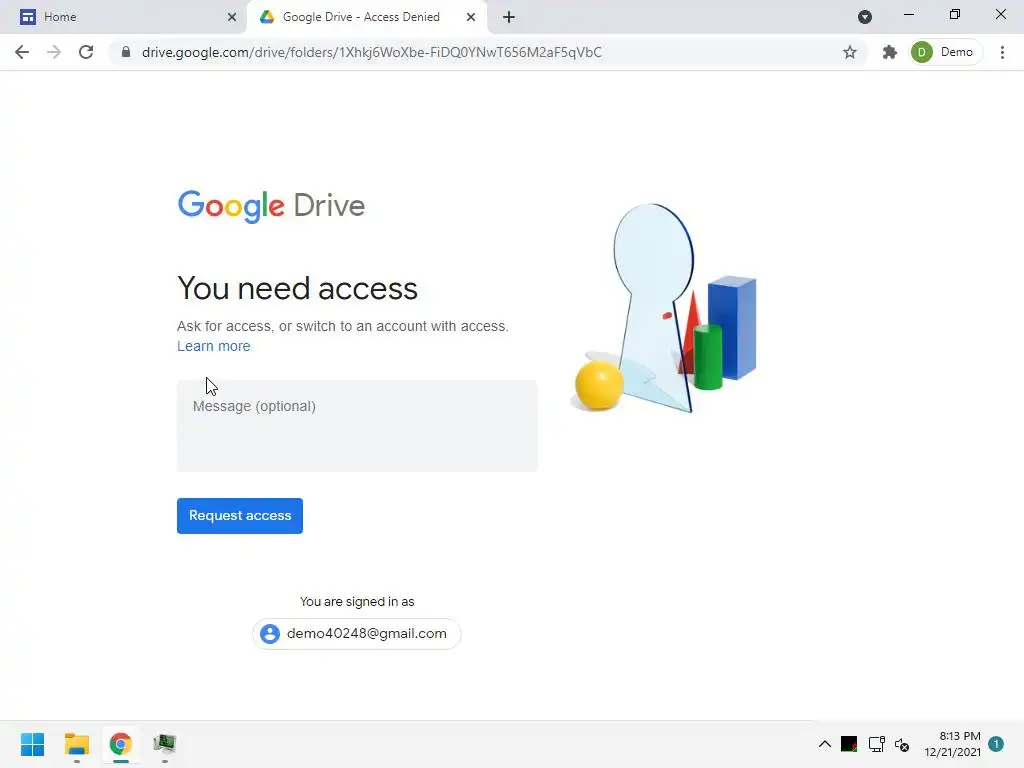Click the Google Drive logo
1024x768 pixels.
coord(271,206)
